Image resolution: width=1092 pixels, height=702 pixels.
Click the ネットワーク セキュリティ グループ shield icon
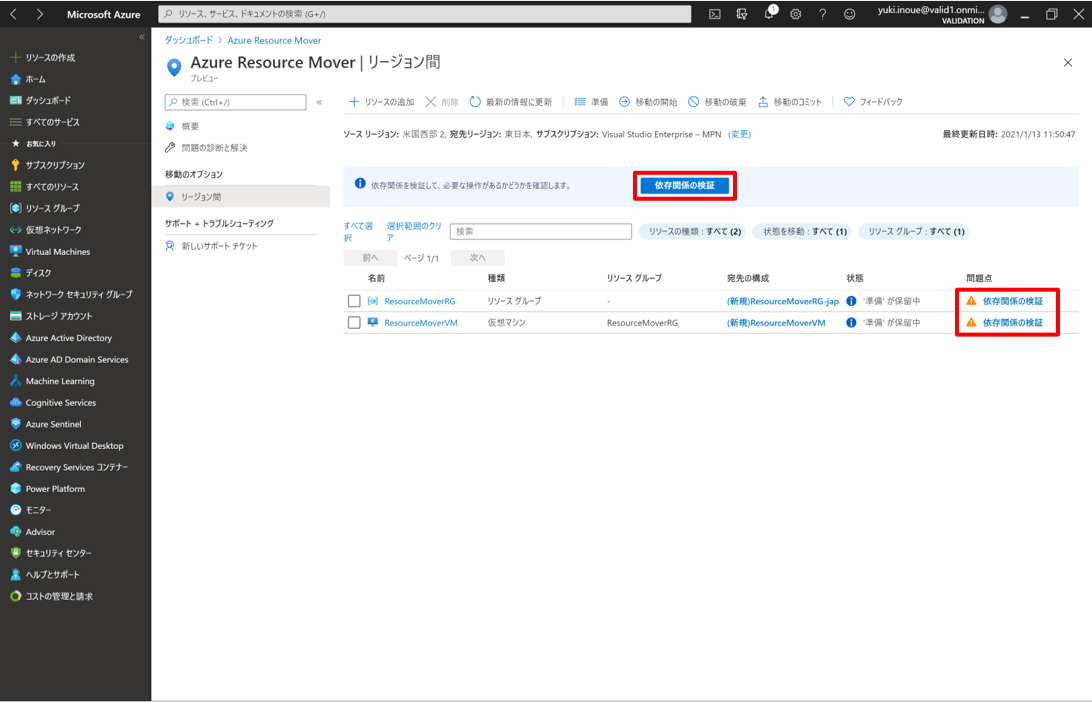(x=15, y=295)
